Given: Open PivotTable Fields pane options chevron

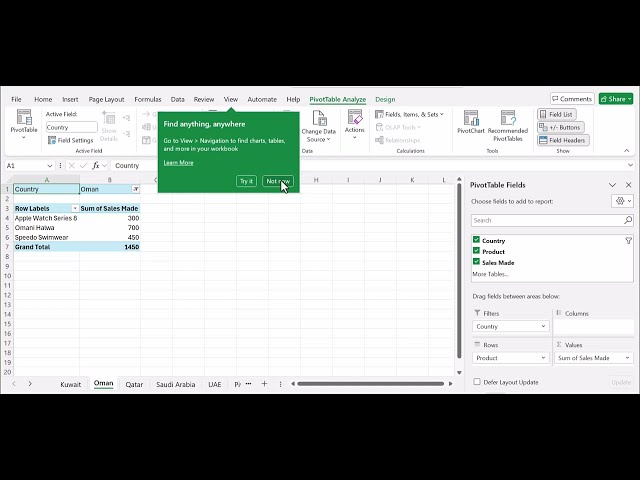Looking at the screenshot, I should 612,185.
